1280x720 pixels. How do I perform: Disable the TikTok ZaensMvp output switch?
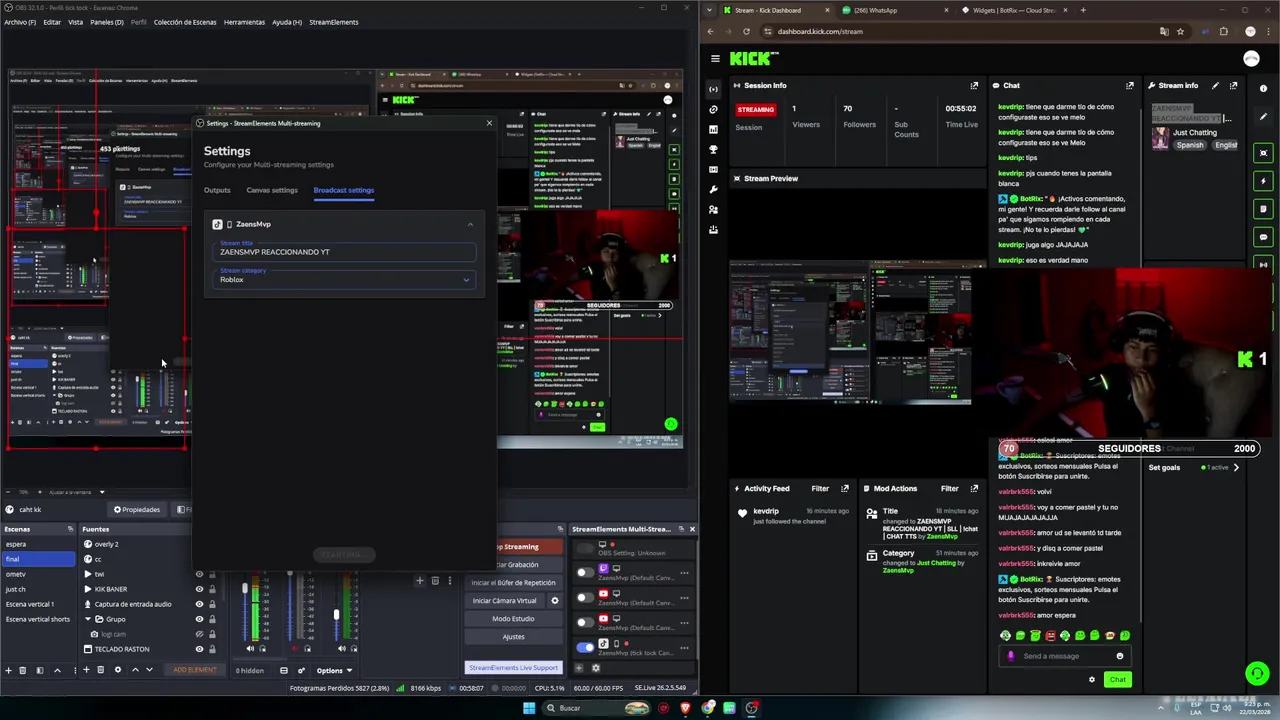tap(585, 647)
